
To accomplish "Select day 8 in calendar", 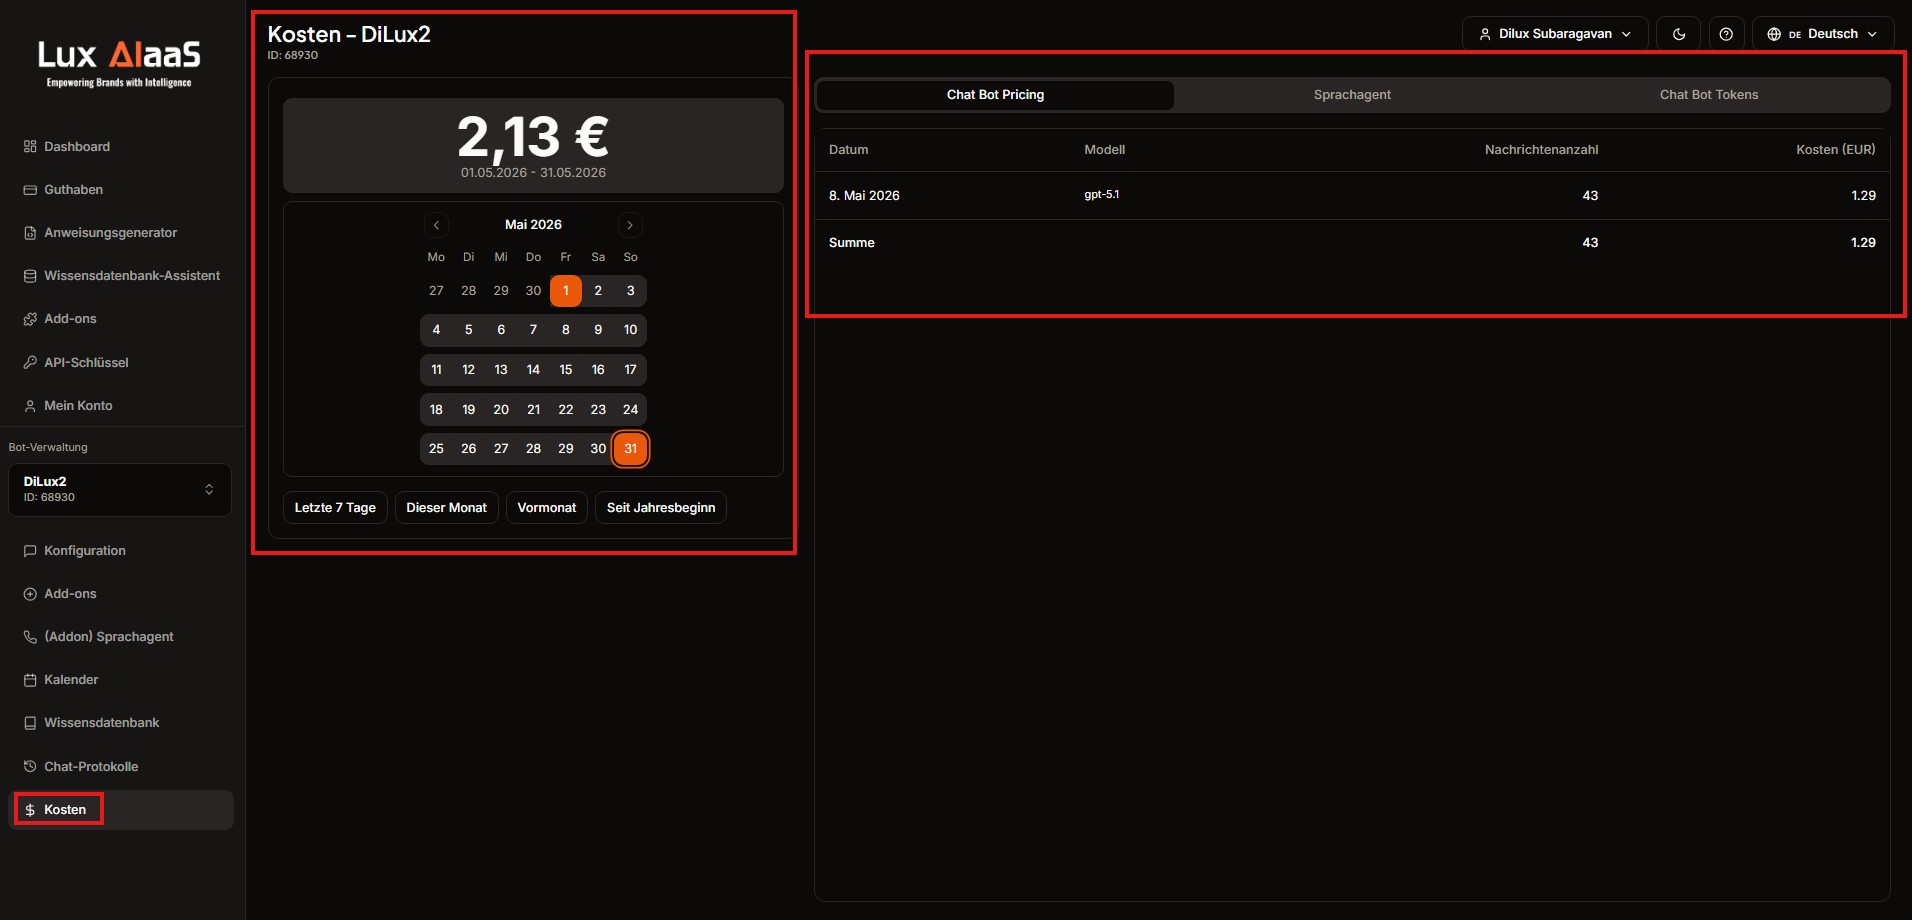I will click(566, 330).
